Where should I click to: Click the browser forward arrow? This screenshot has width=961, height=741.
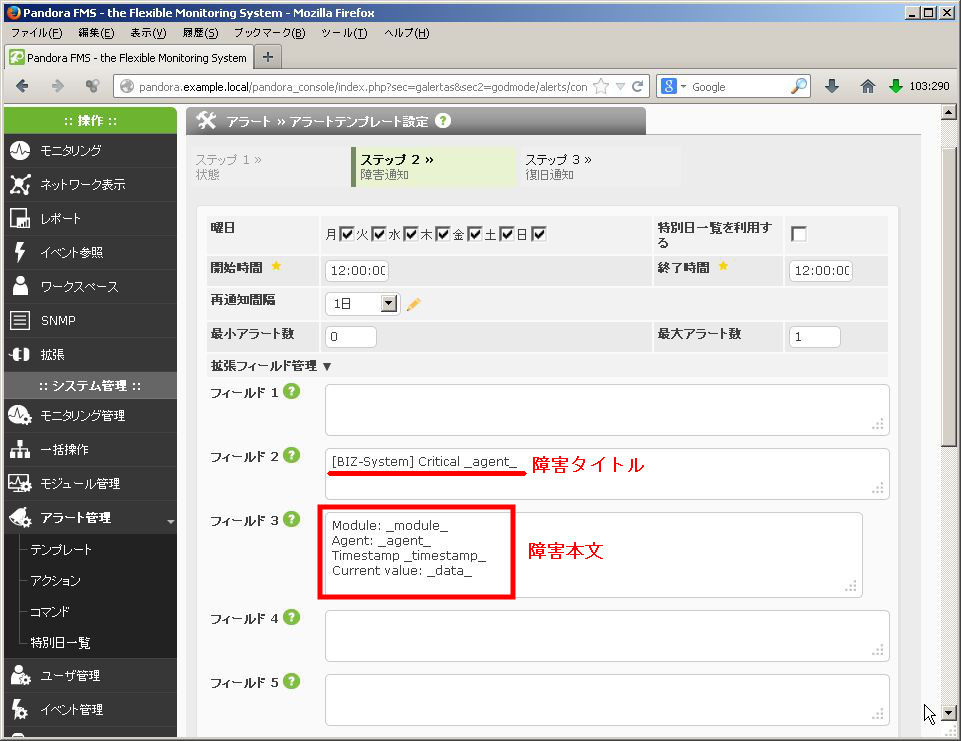(x=58, y=86)
